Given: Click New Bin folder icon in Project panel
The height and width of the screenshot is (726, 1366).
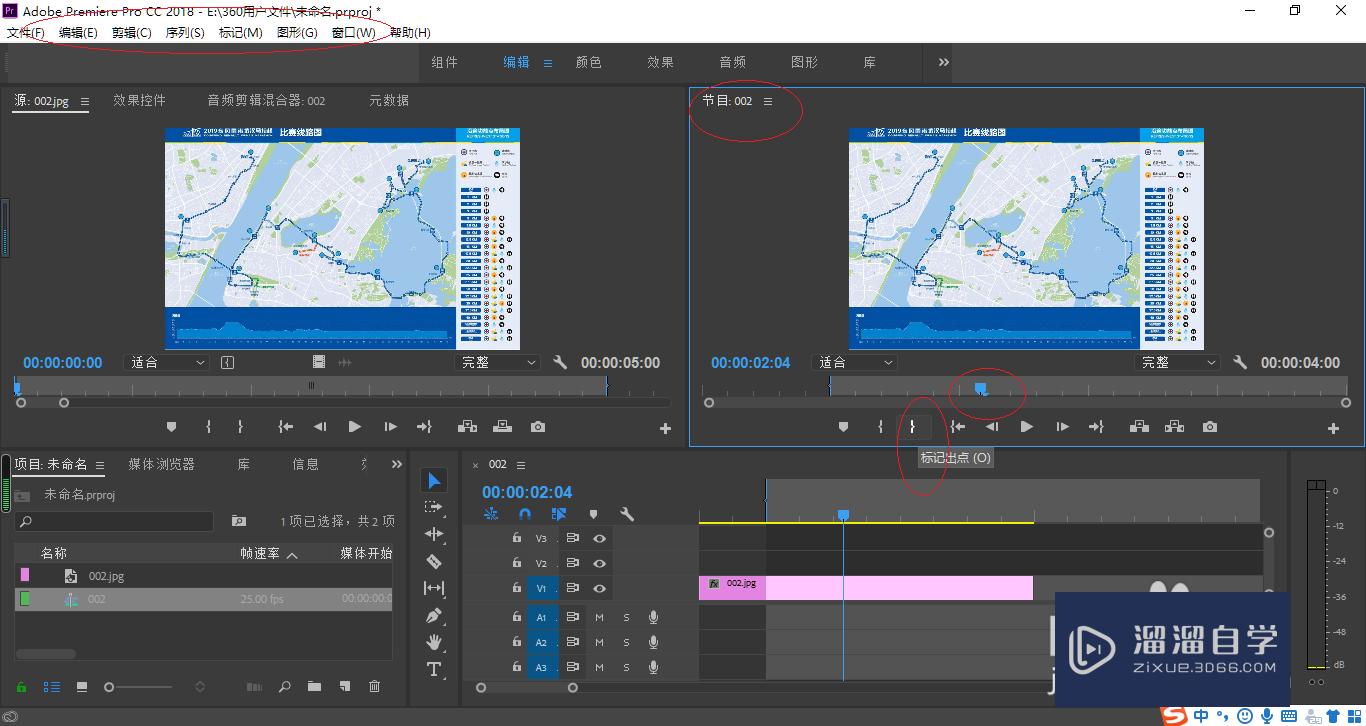Looking at the screenshot, I should click(x=314, y=687).
